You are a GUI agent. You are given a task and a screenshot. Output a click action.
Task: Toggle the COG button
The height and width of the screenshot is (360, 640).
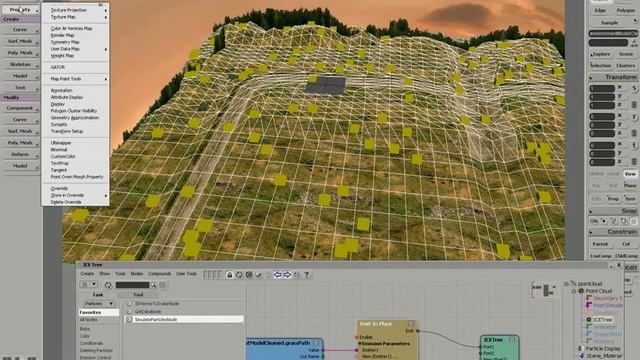coord(596,199)
